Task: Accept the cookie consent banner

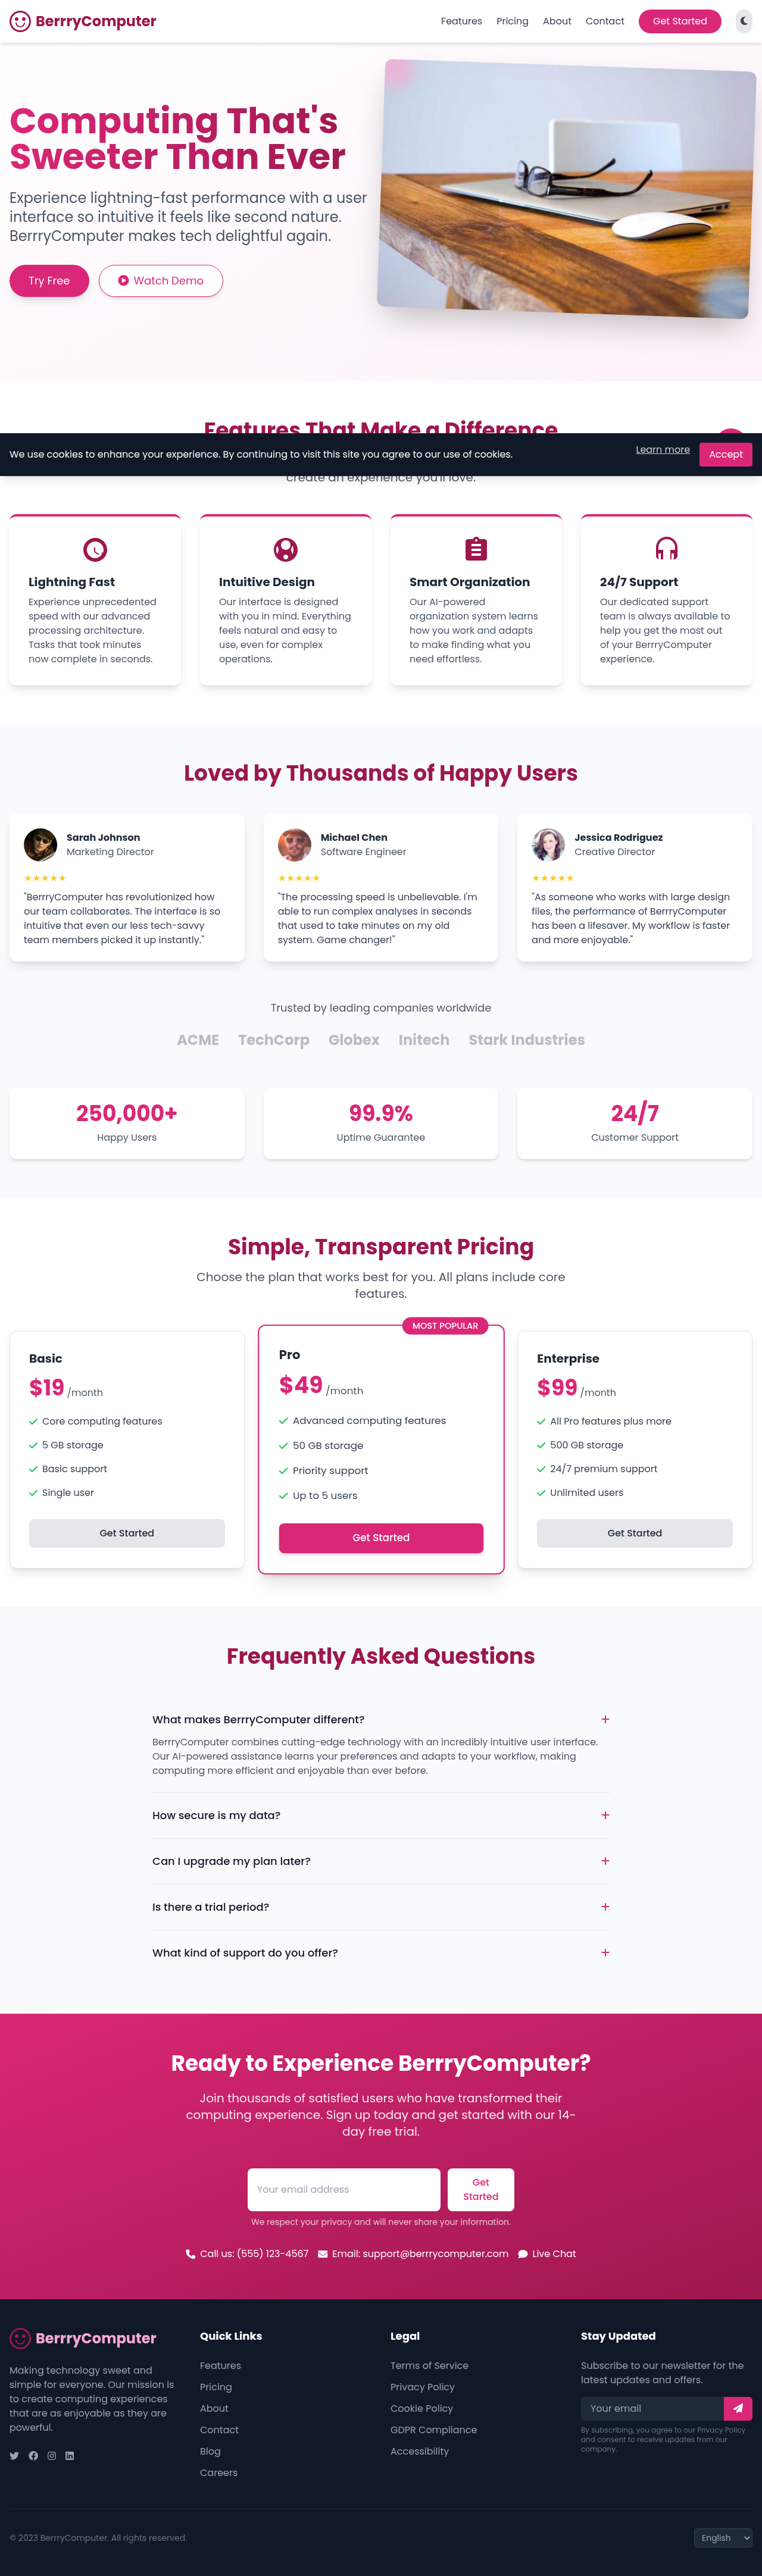Action: tap(725, 454)
